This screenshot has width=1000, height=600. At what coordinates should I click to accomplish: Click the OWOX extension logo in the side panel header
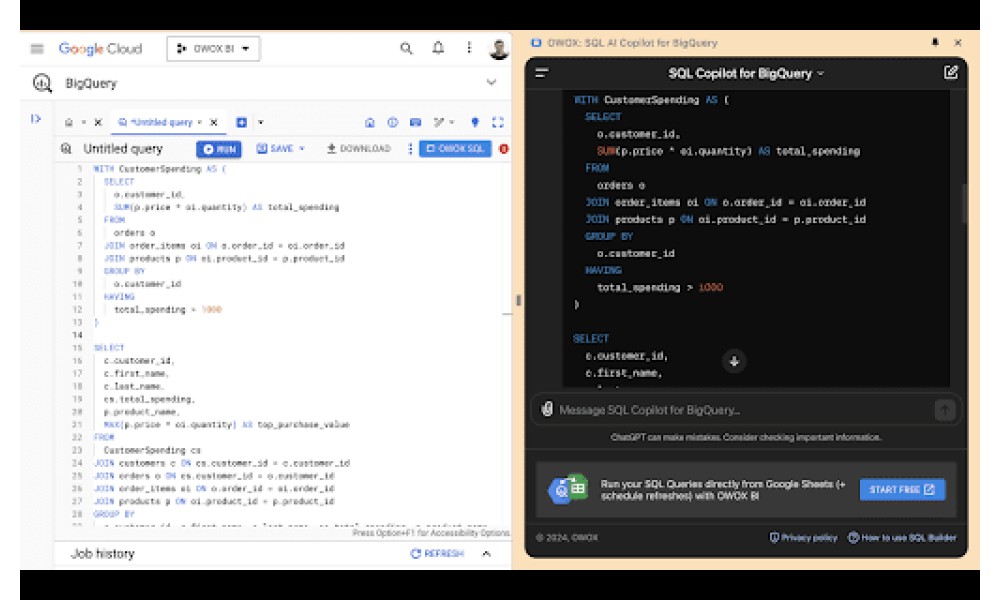tap(536, 43)
